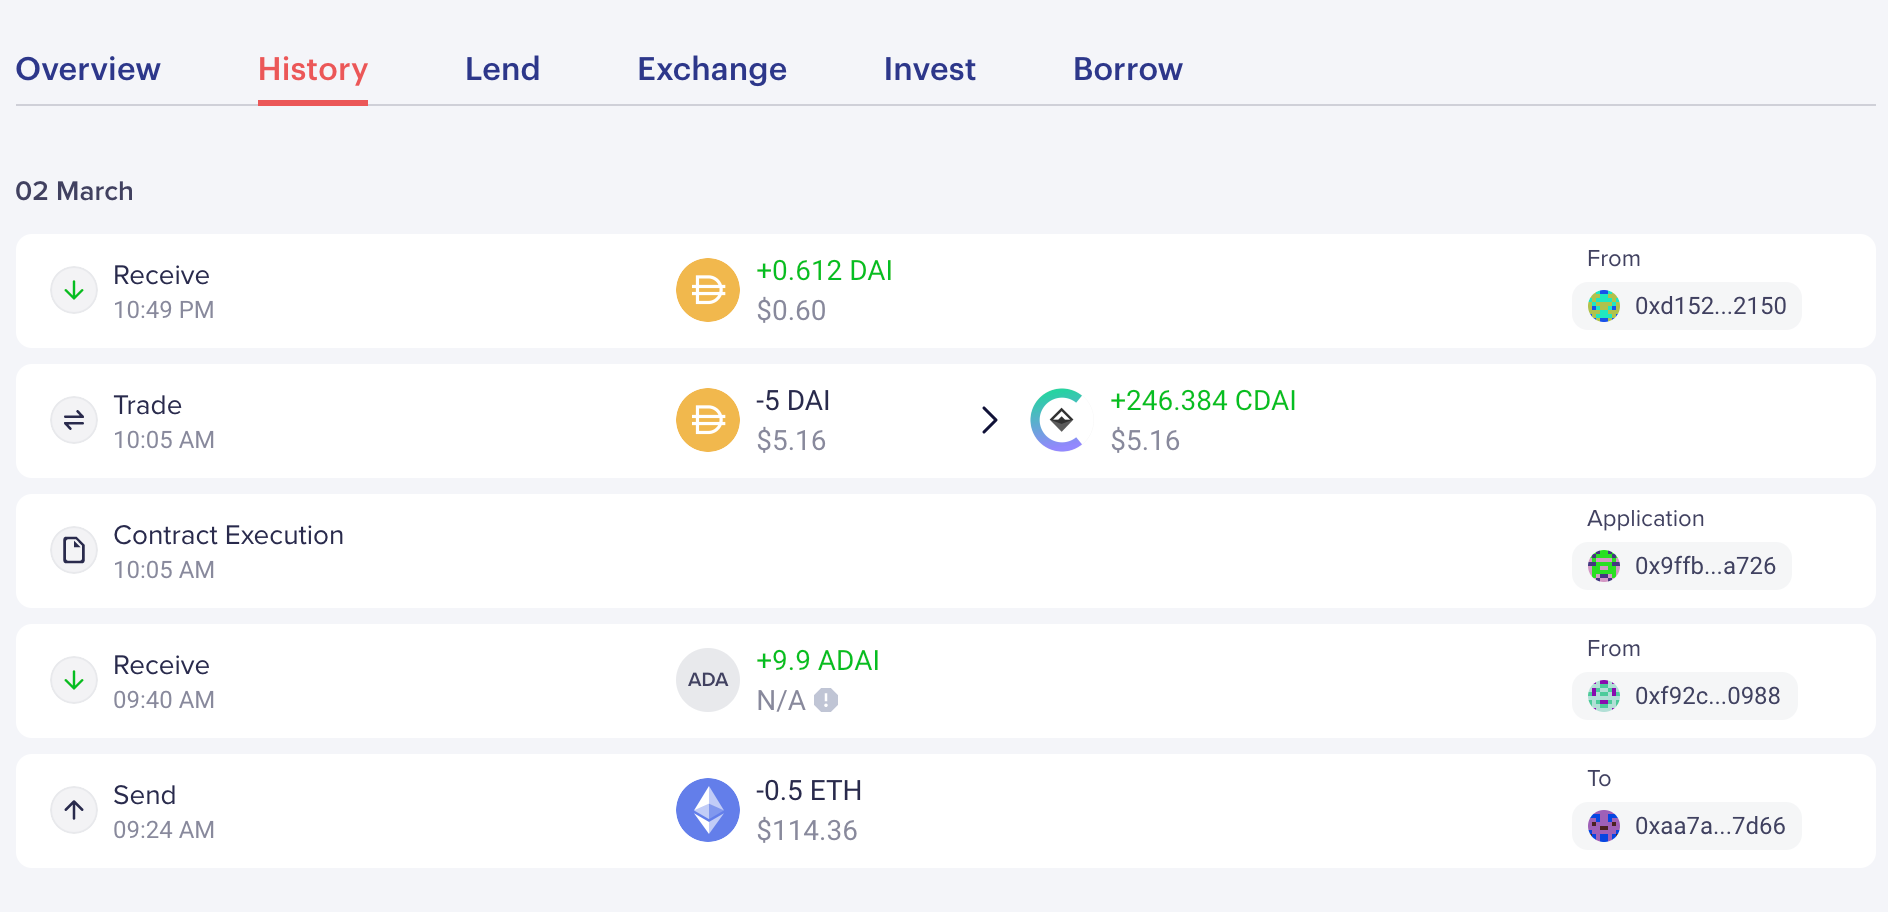Open application address 0x9ffb...a726
This screenshot has height=912, width=1888.
pyautogui.click(x=1682, y=566)
